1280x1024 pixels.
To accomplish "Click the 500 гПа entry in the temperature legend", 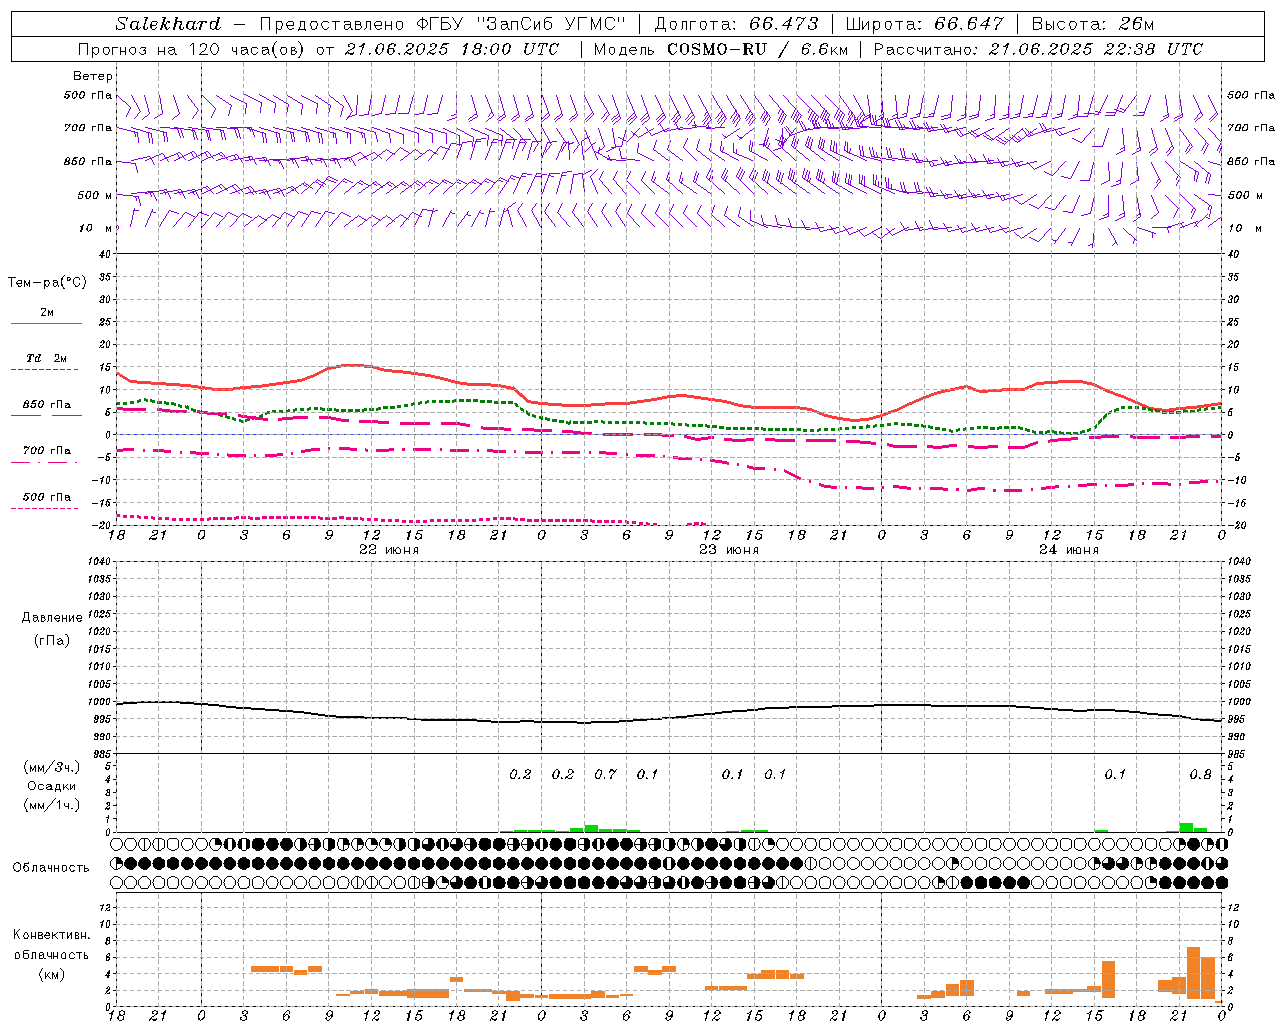I will point(47,497).
